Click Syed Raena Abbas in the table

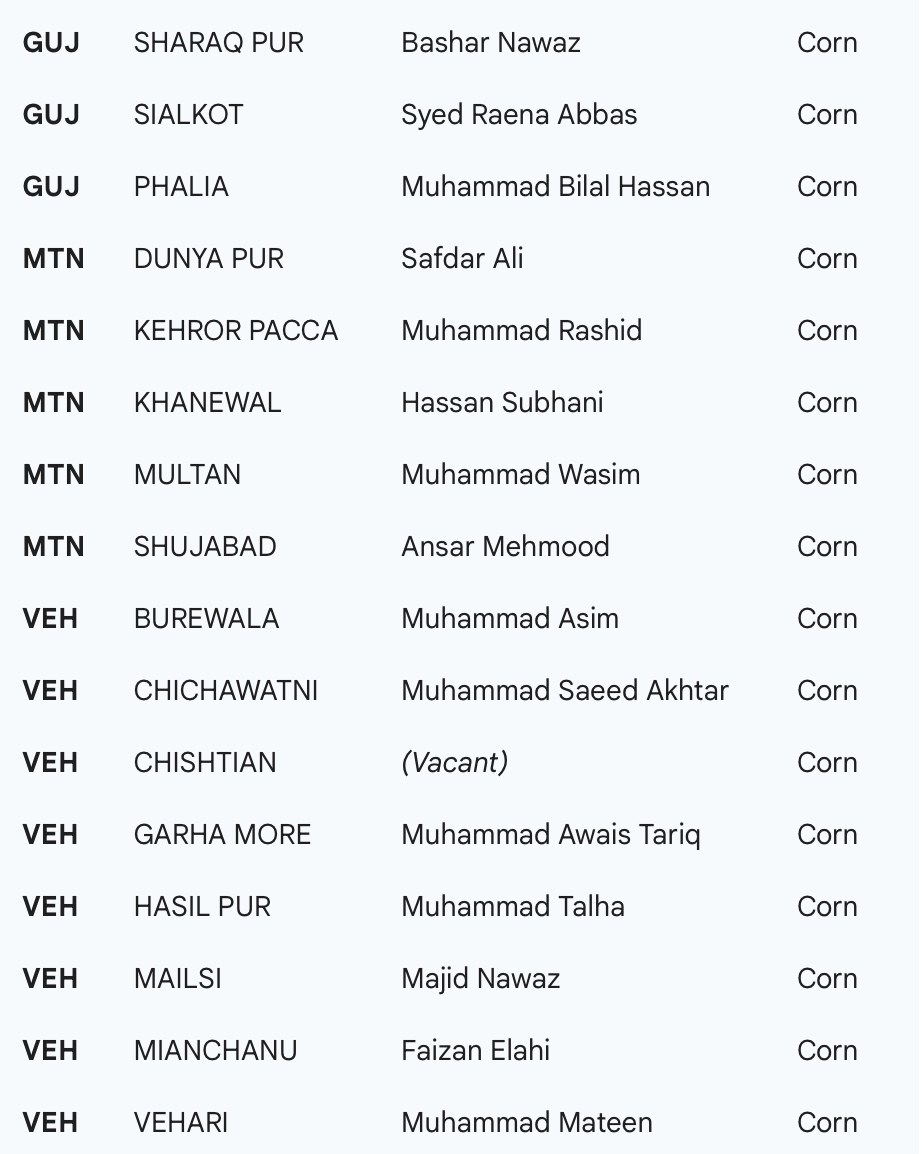point(519,115)
